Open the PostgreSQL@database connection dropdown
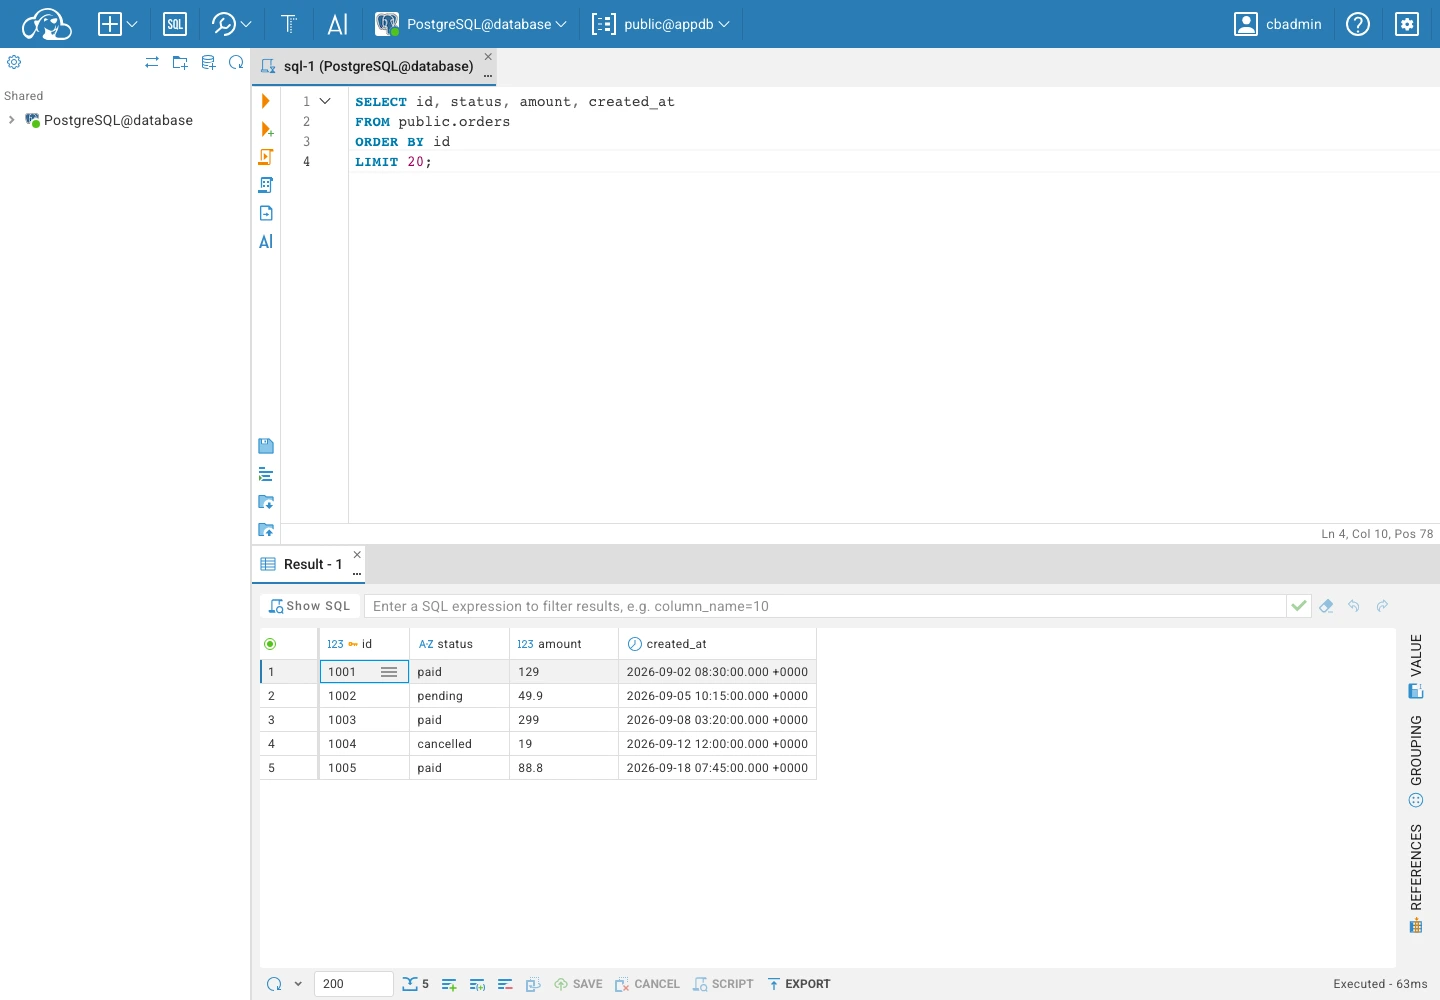1440x1000 pixels. (471, 24)
